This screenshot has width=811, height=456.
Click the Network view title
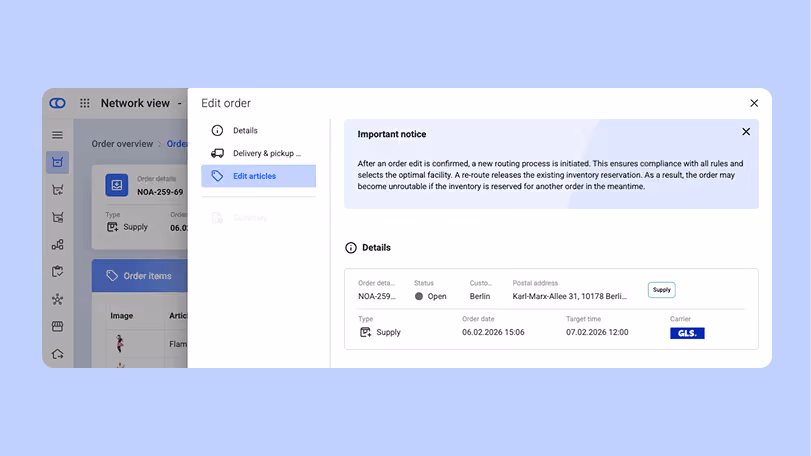click(135, 103)
